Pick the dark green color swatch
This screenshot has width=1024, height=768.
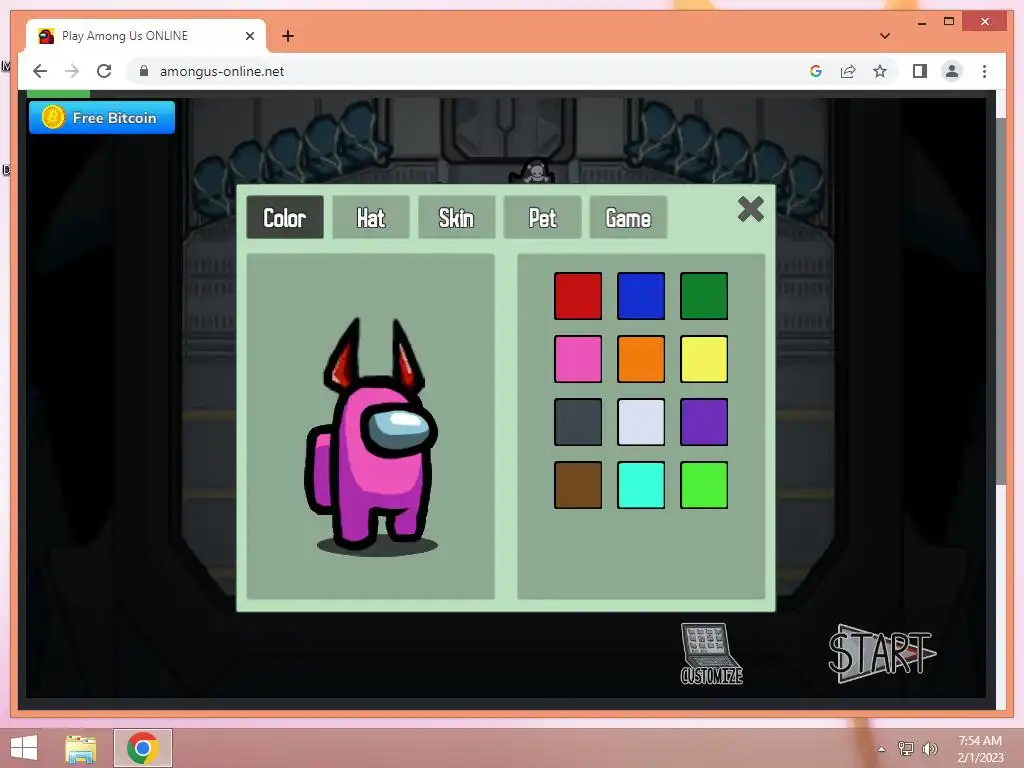704,296
